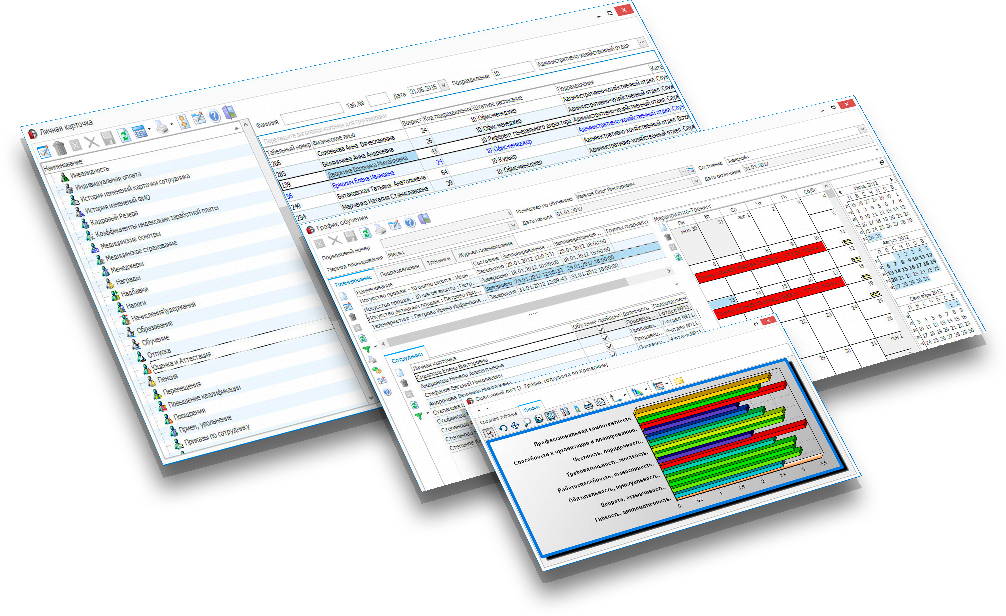
Task: Click the green refresh icon in Личная карточка toolbar
Action: (125, 135)
